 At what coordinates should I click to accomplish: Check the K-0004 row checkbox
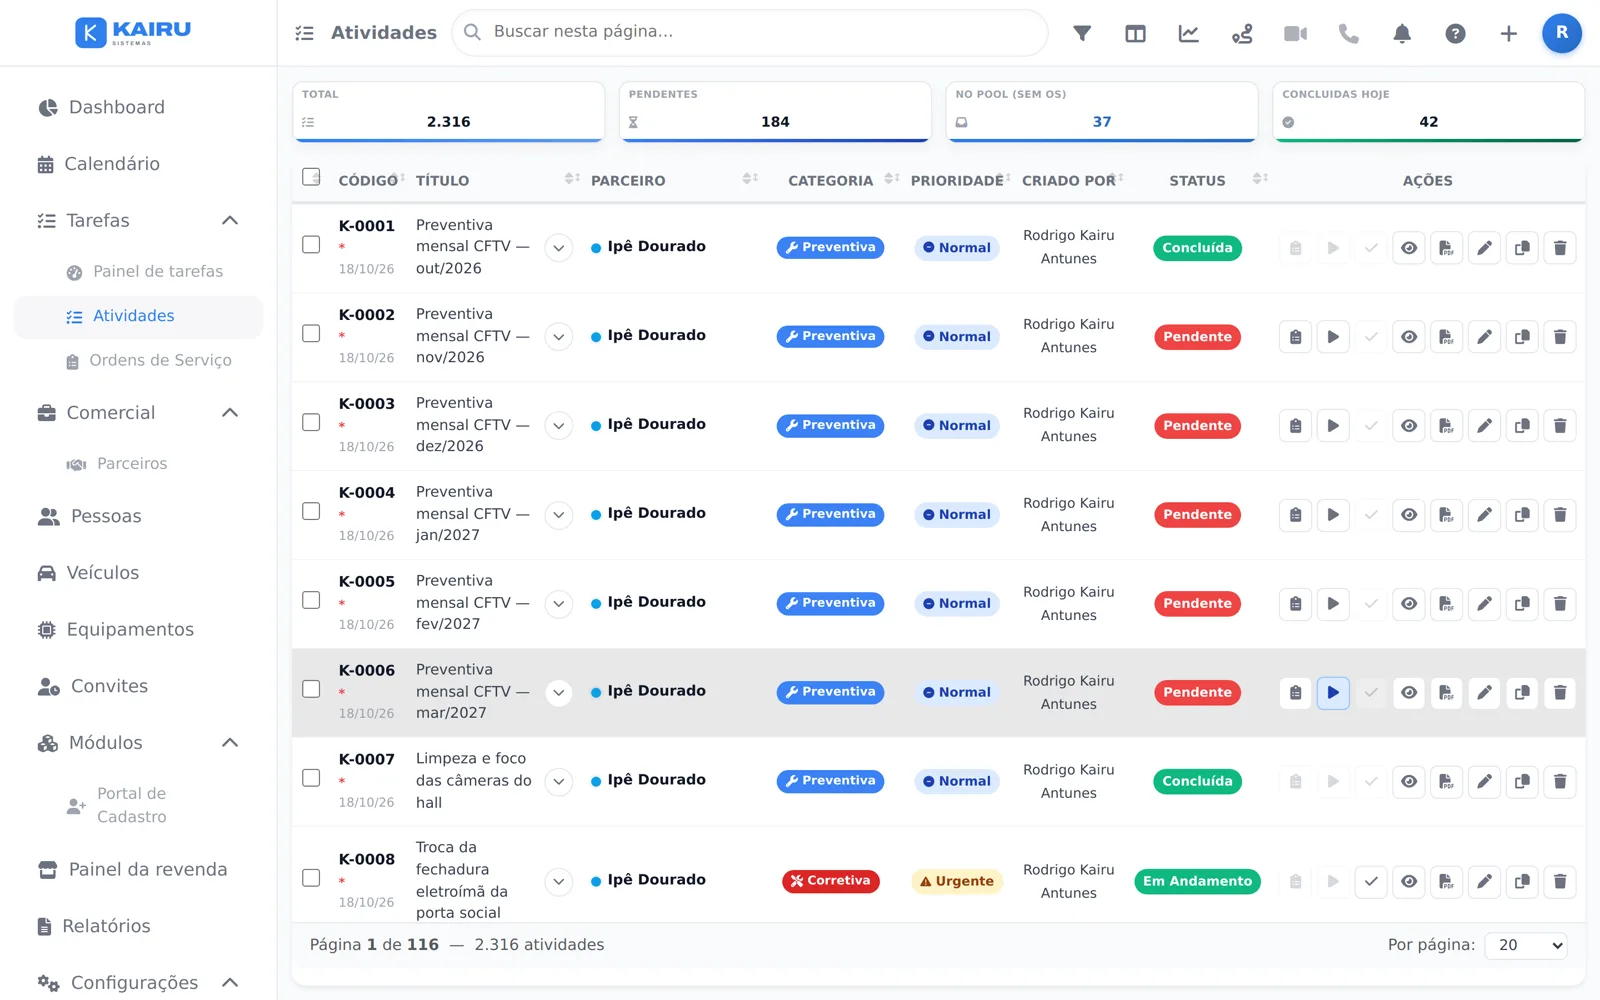(x=311, y=511)
